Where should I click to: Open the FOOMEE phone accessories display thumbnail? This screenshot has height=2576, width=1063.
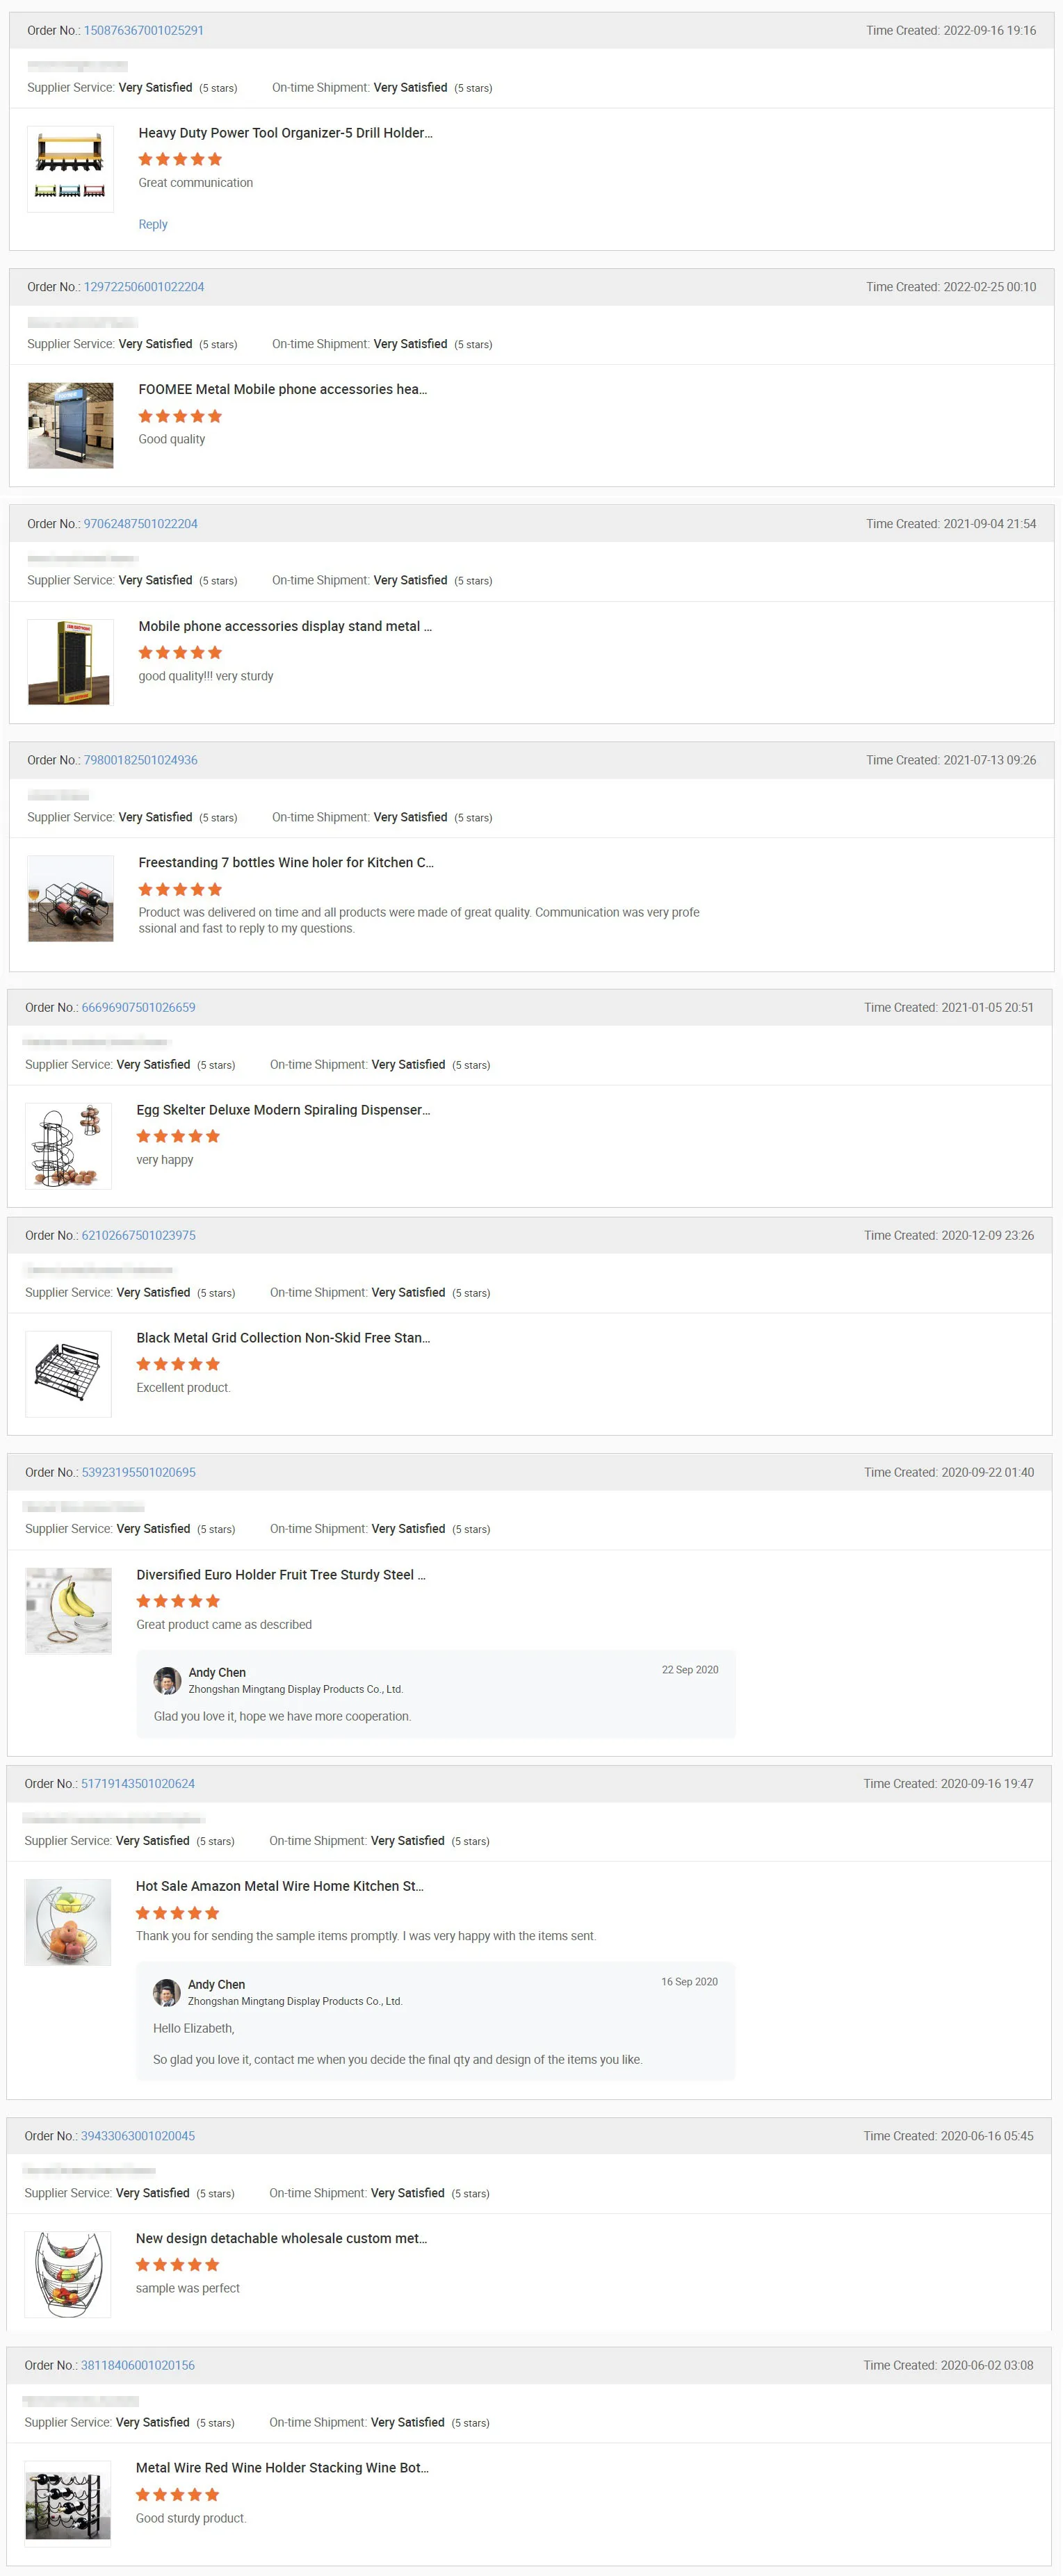click(x=70, y=425)
